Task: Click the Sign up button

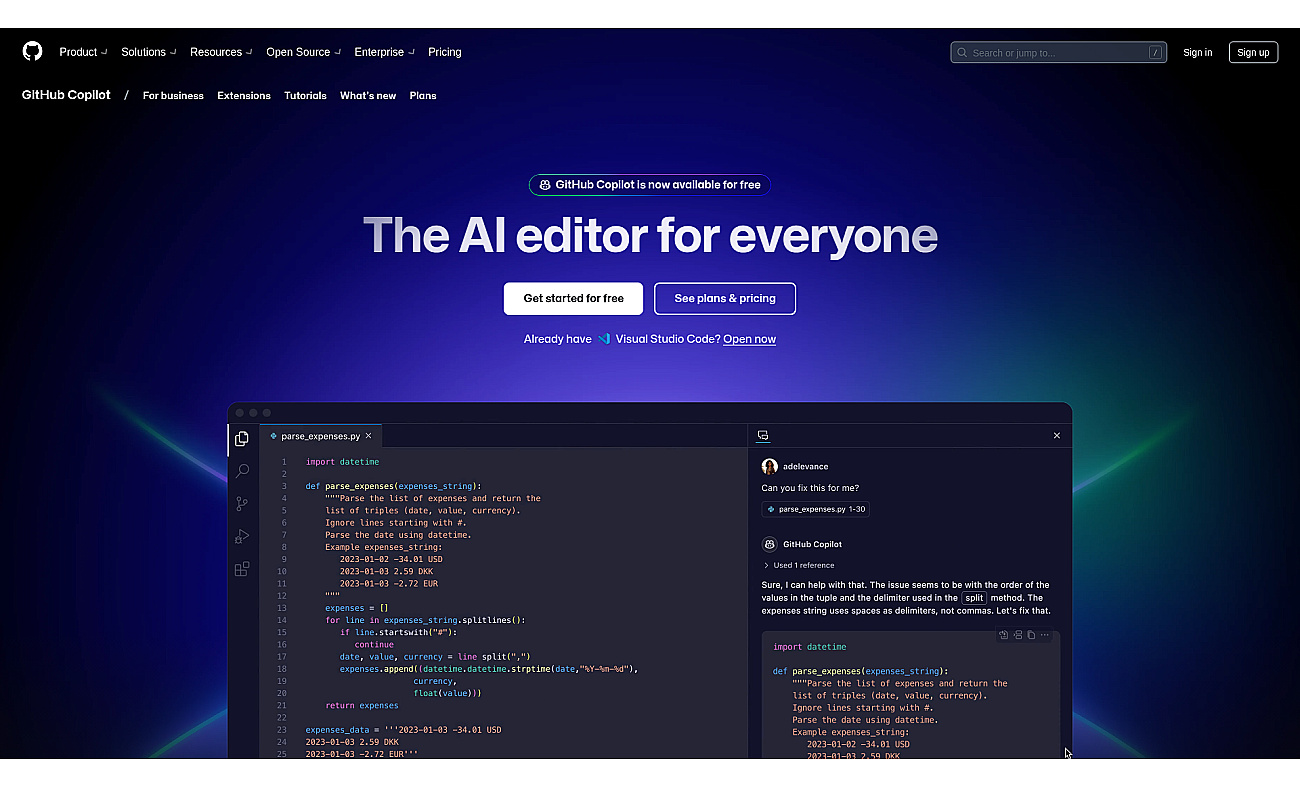Action: tap(1253, 53)
